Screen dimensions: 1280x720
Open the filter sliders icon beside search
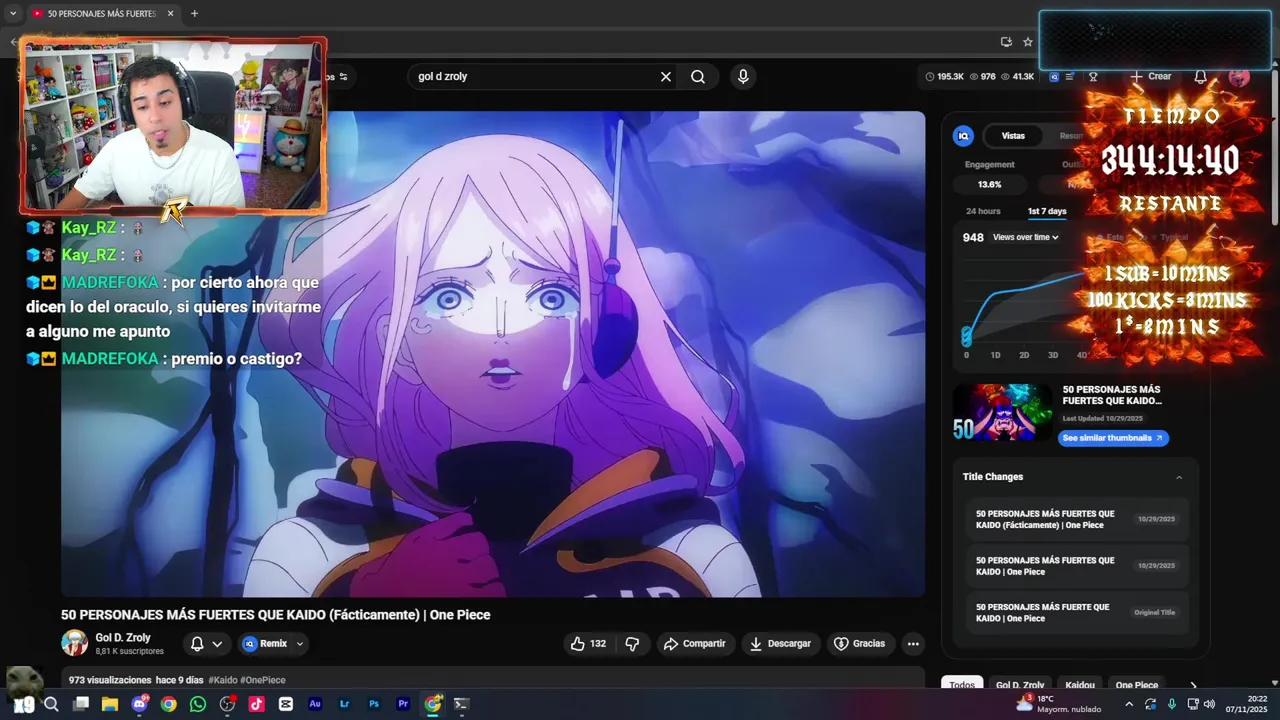click(x=343, y=77)
